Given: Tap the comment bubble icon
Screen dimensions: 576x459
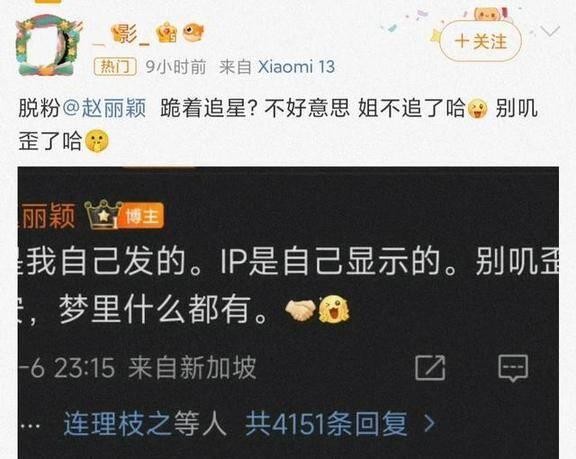Looking at the screenshot, I should click(x=513, y=368).
